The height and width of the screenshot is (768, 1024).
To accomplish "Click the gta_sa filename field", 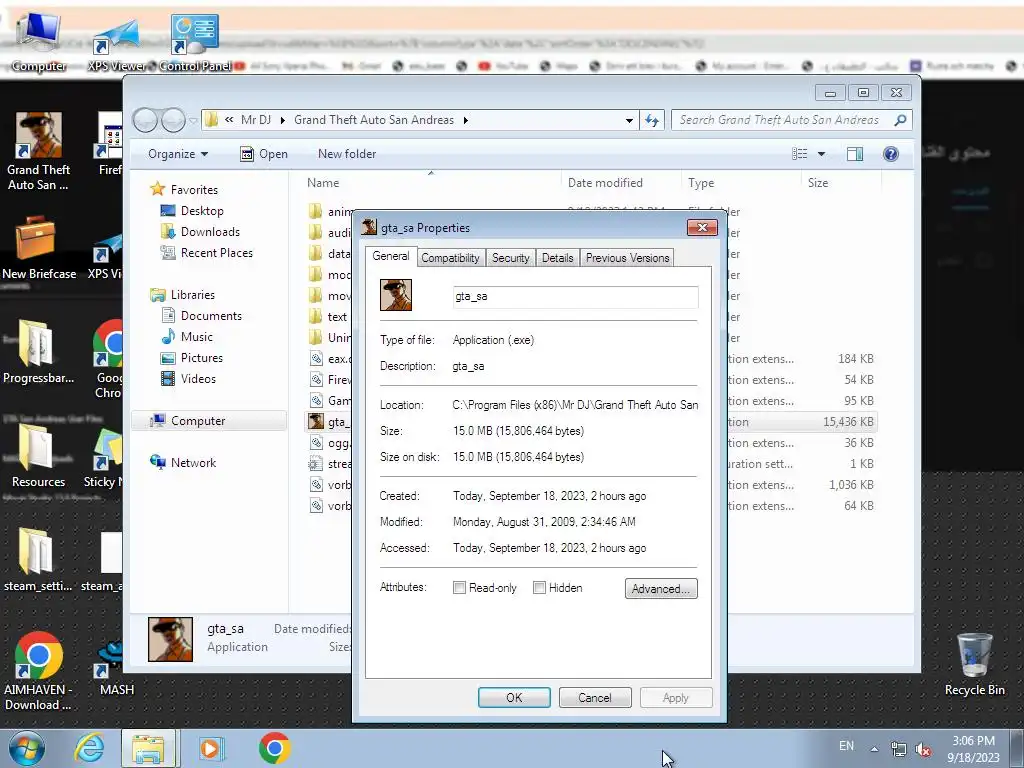I will [575, 296].
